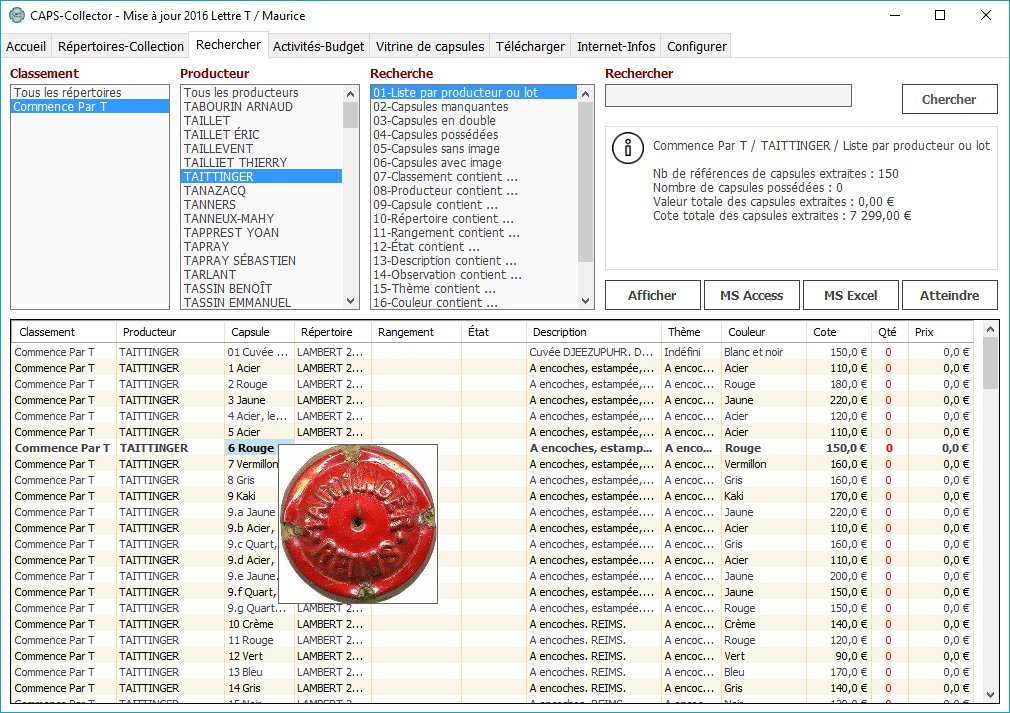
Task: Choose '03-Capsules en double' search type
Action: coord(474,120)
